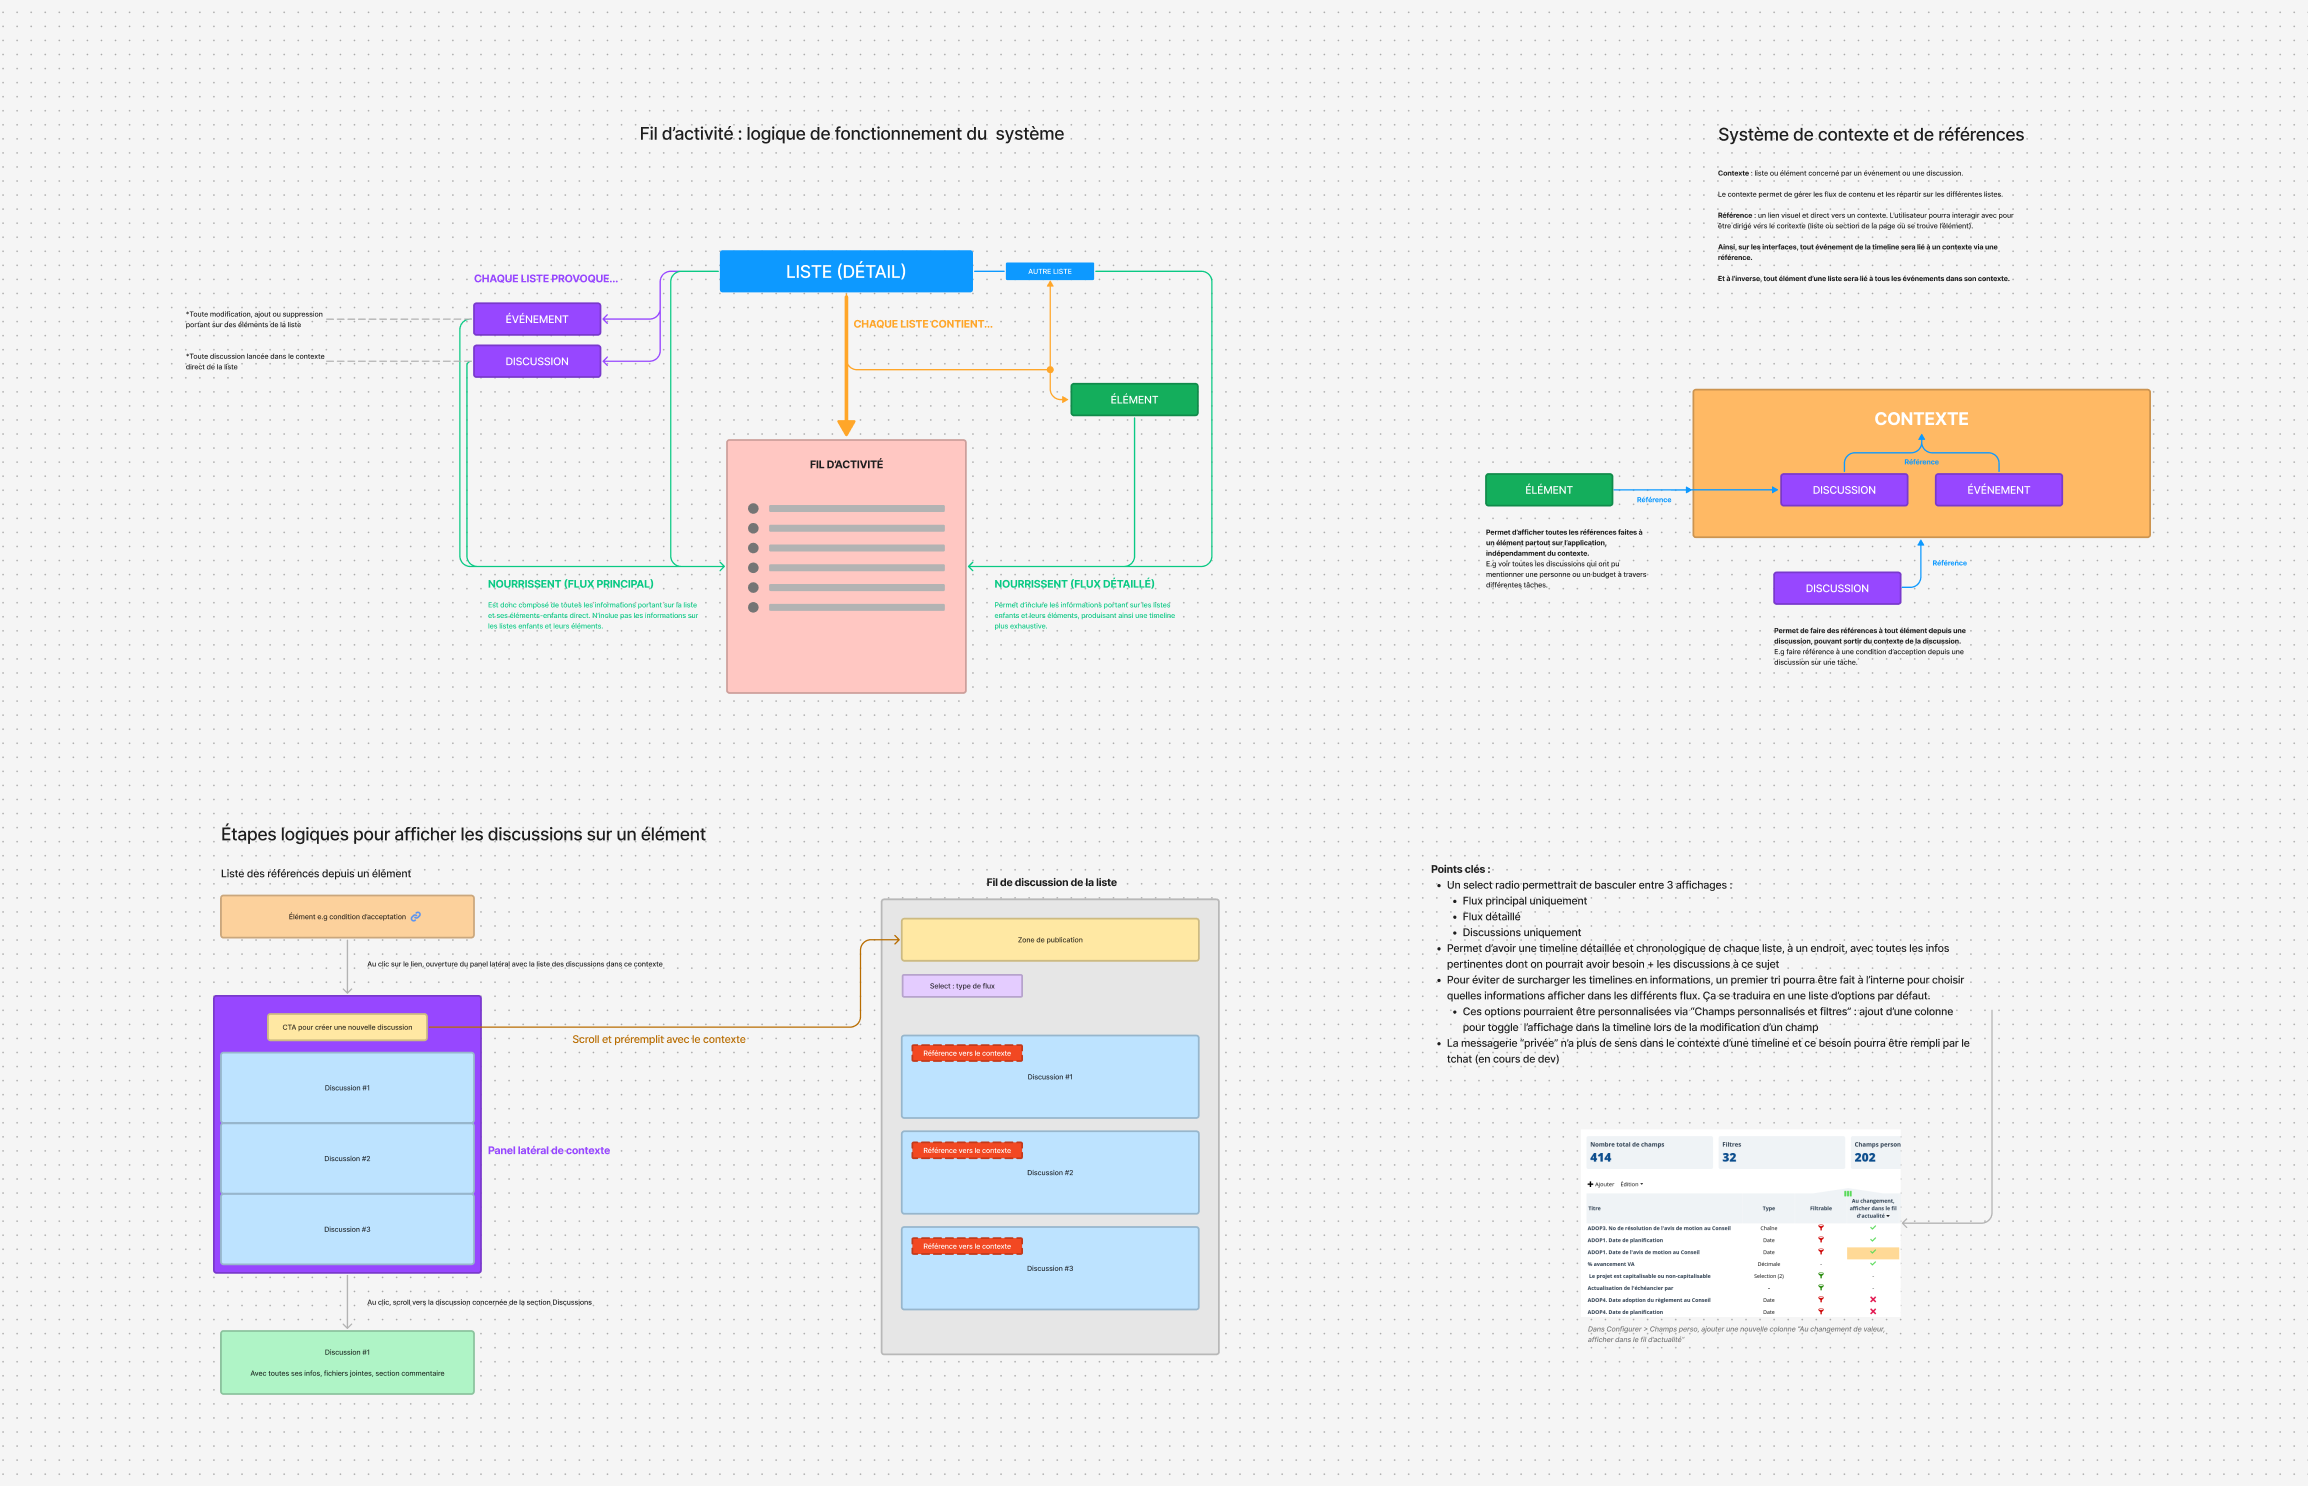Viewport: 2308px width, 1486px height.
Task: Click the Scroll et préremplit avec le contexte label
Action: 659,1039
